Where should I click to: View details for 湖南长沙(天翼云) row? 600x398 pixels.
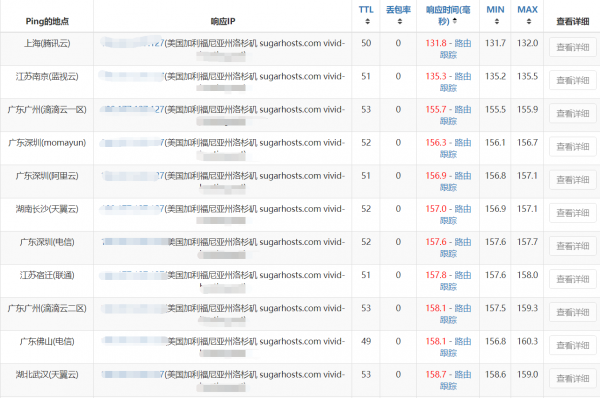[572, 213]
